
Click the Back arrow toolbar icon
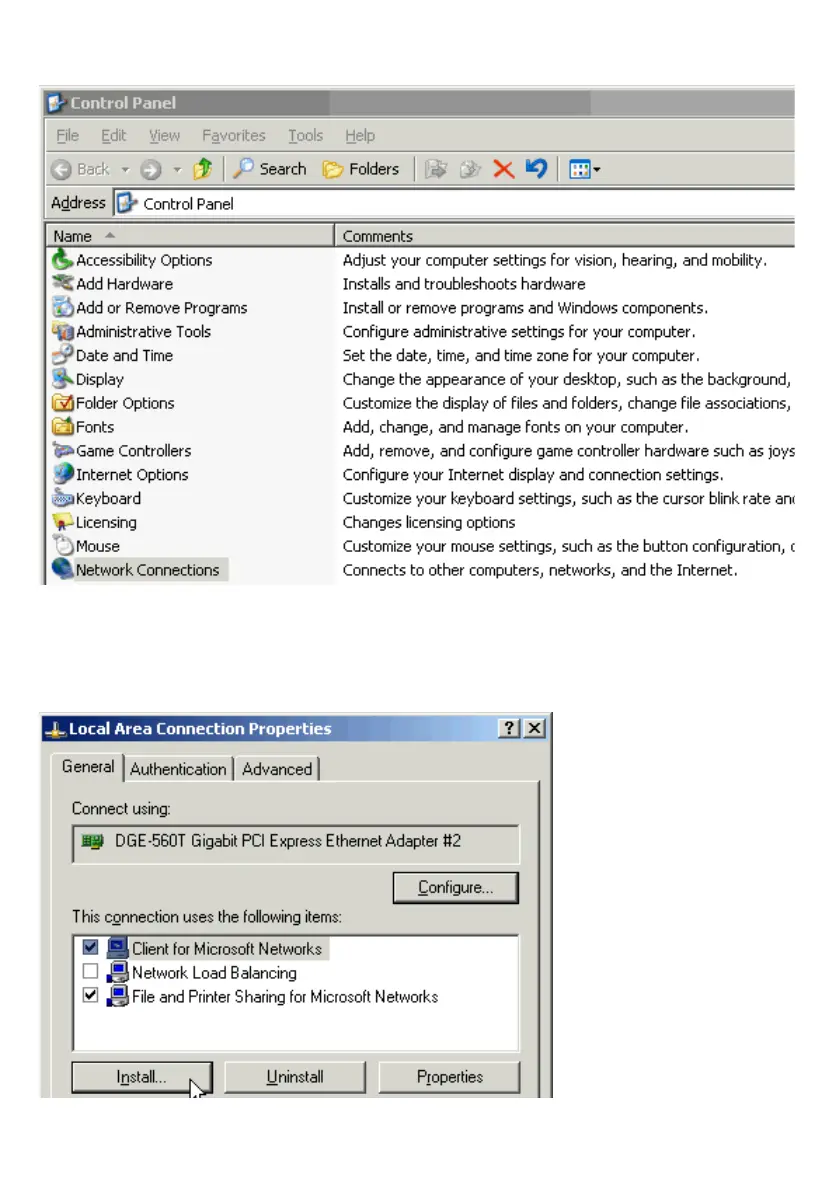coord(61,170)
